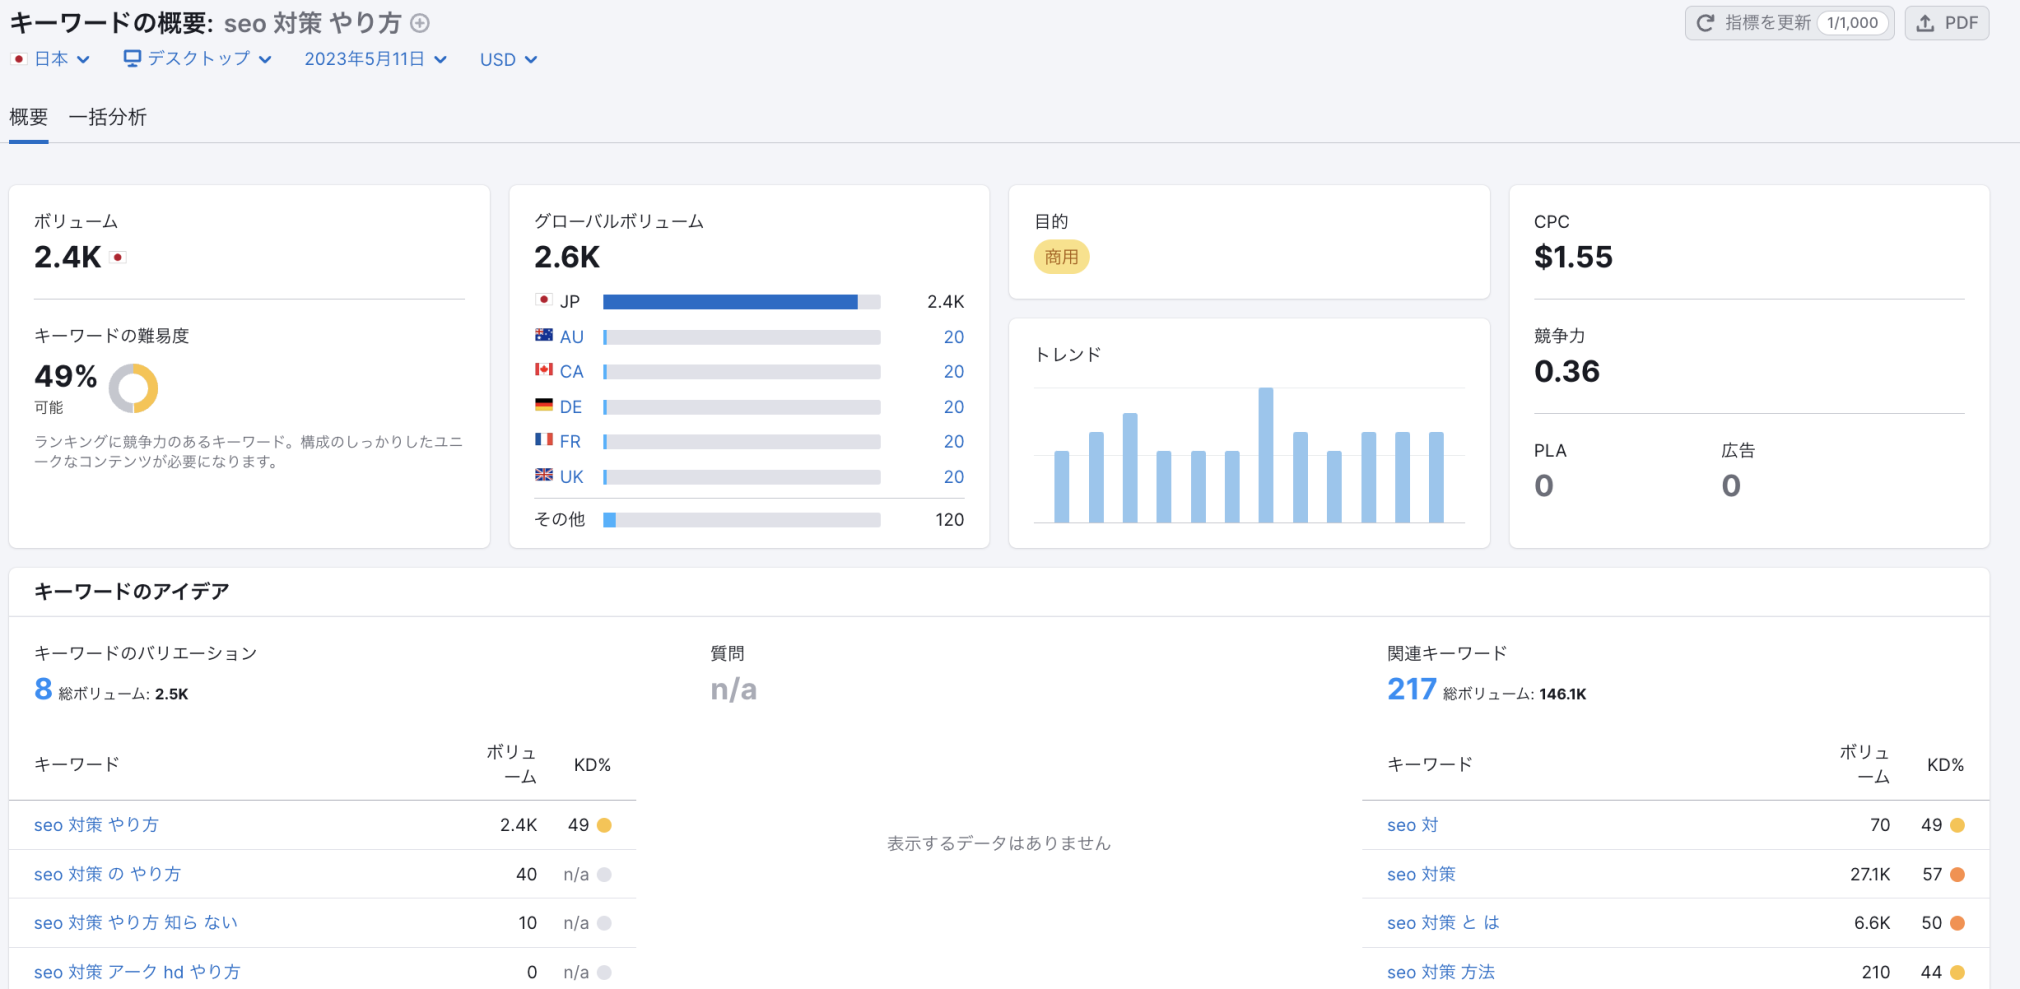This screenshot has height=989, width=2020.
Task: Click the plus icon next to the keyword title
Action: click(x=420, y=23)
